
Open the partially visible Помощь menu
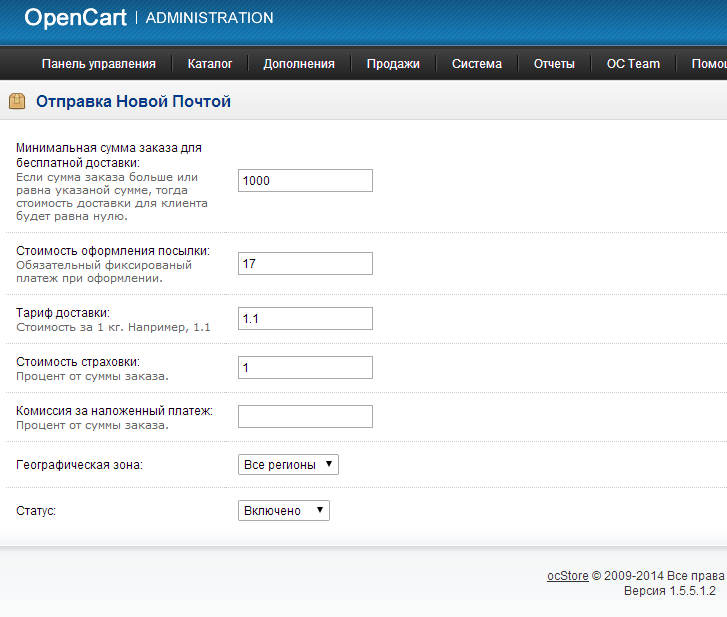(709, 64)
